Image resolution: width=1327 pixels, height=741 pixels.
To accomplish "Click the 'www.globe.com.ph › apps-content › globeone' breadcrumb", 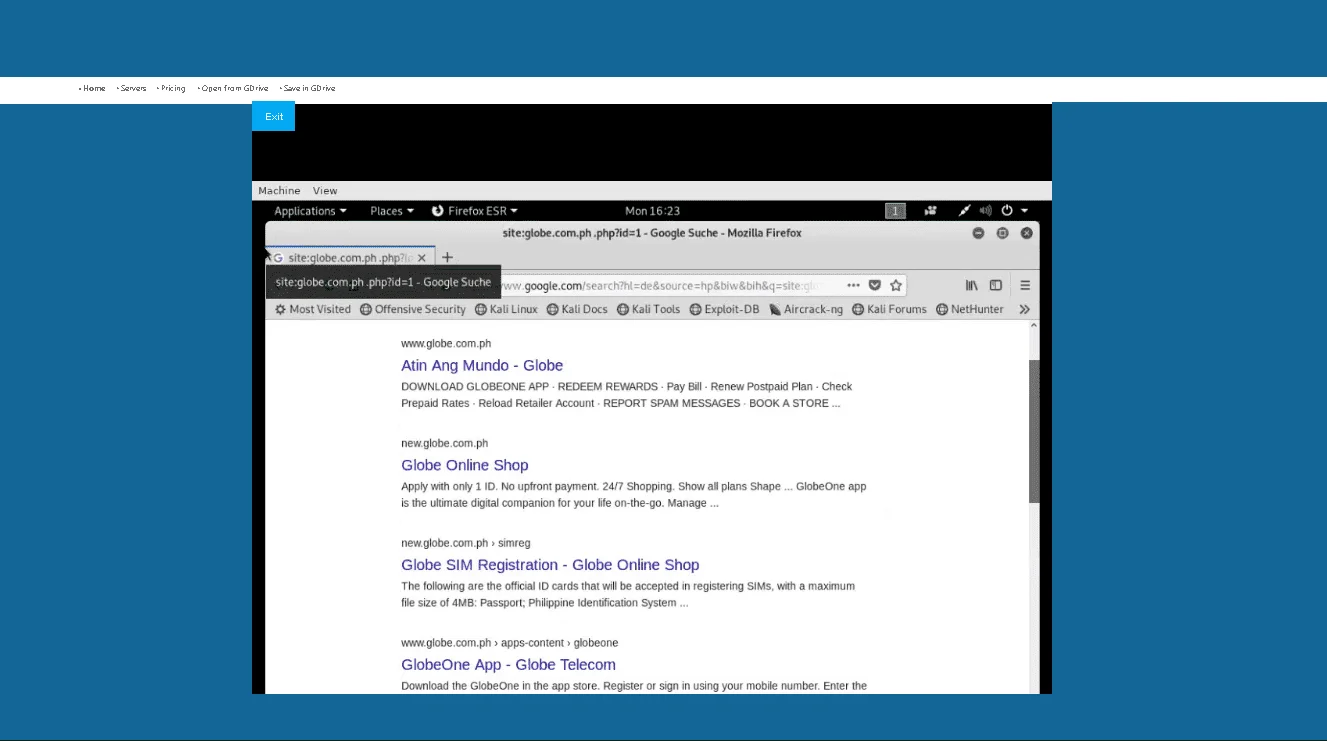I will tap(509, 643).
